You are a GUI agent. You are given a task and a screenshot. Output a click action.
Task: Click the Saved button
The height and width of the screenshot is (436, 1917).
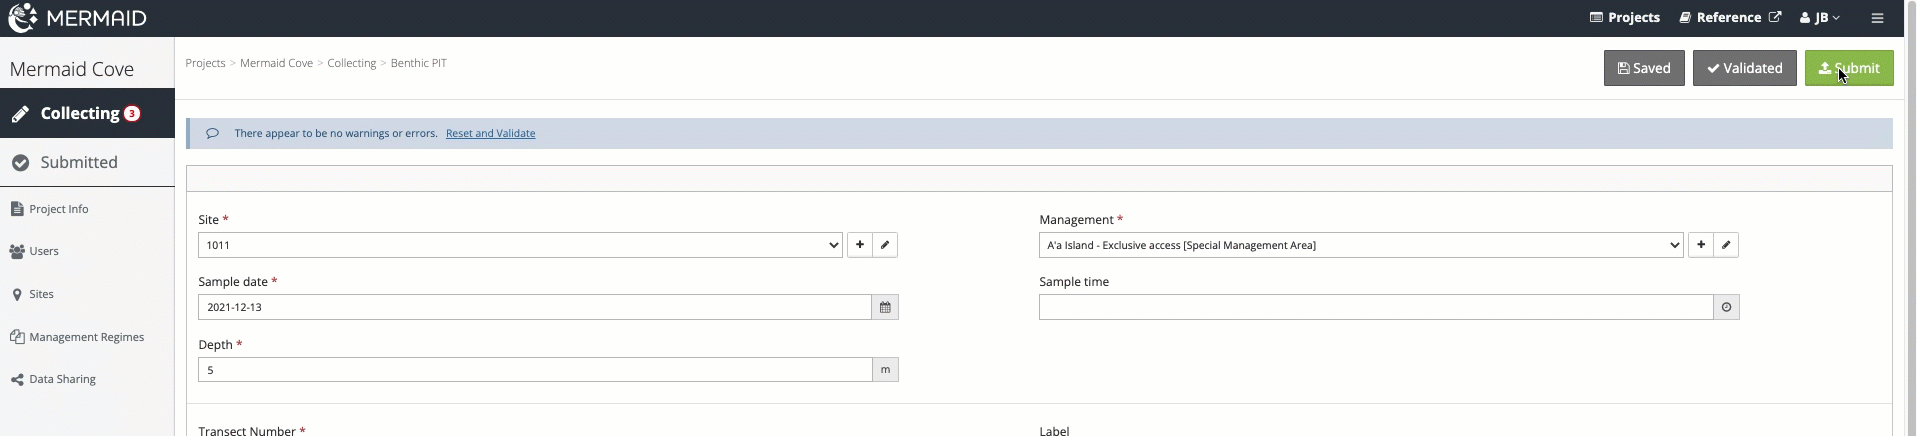pyautogui.click(x=1644, y=68)
